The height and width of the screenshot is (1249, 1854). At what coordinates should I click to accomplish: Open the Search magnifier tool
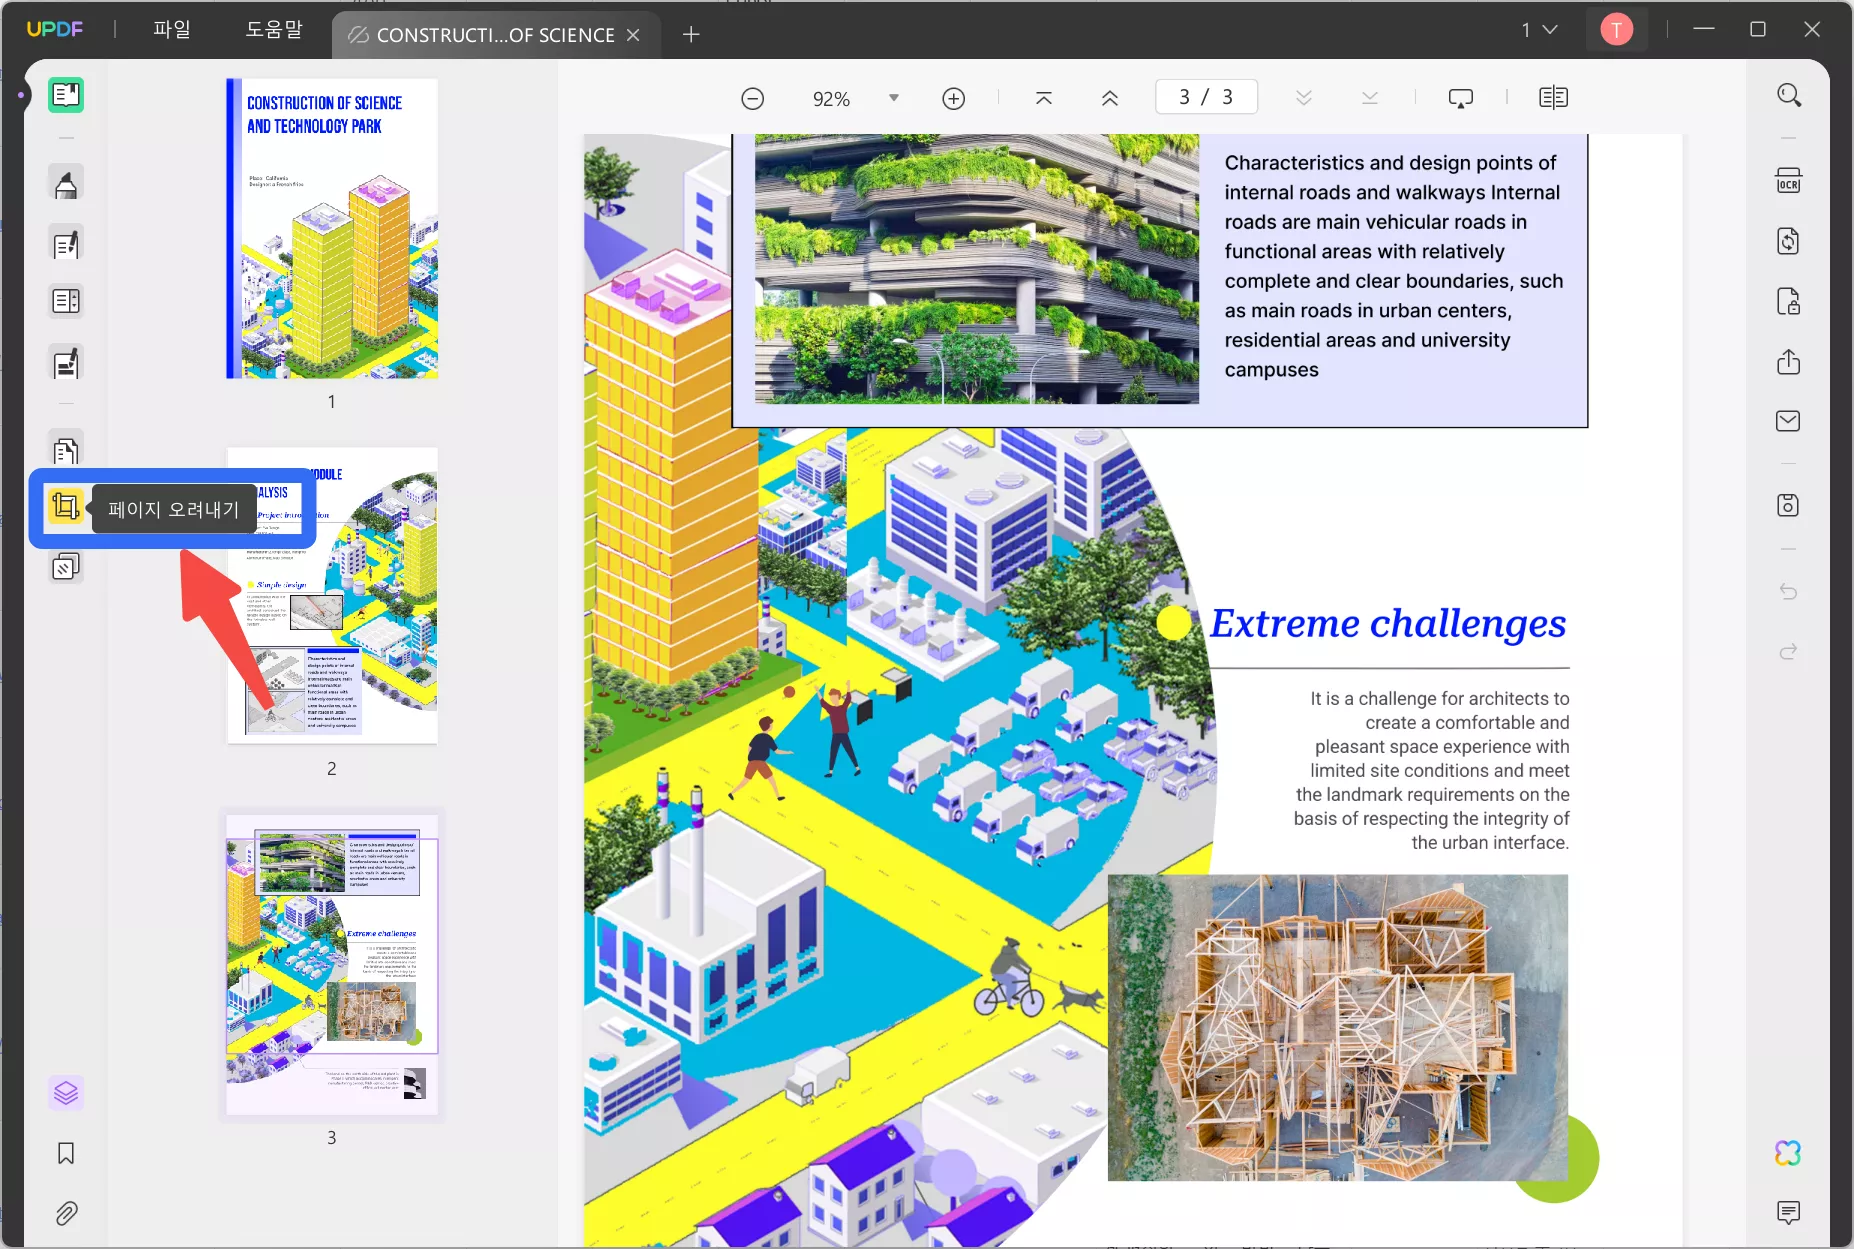tap(1789, 96)
